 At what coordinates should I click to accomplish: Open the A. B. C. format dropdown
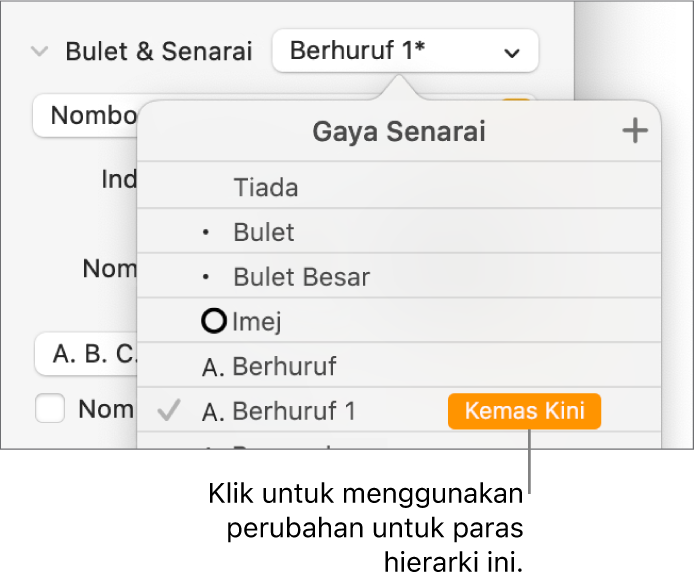pos(85,353)
